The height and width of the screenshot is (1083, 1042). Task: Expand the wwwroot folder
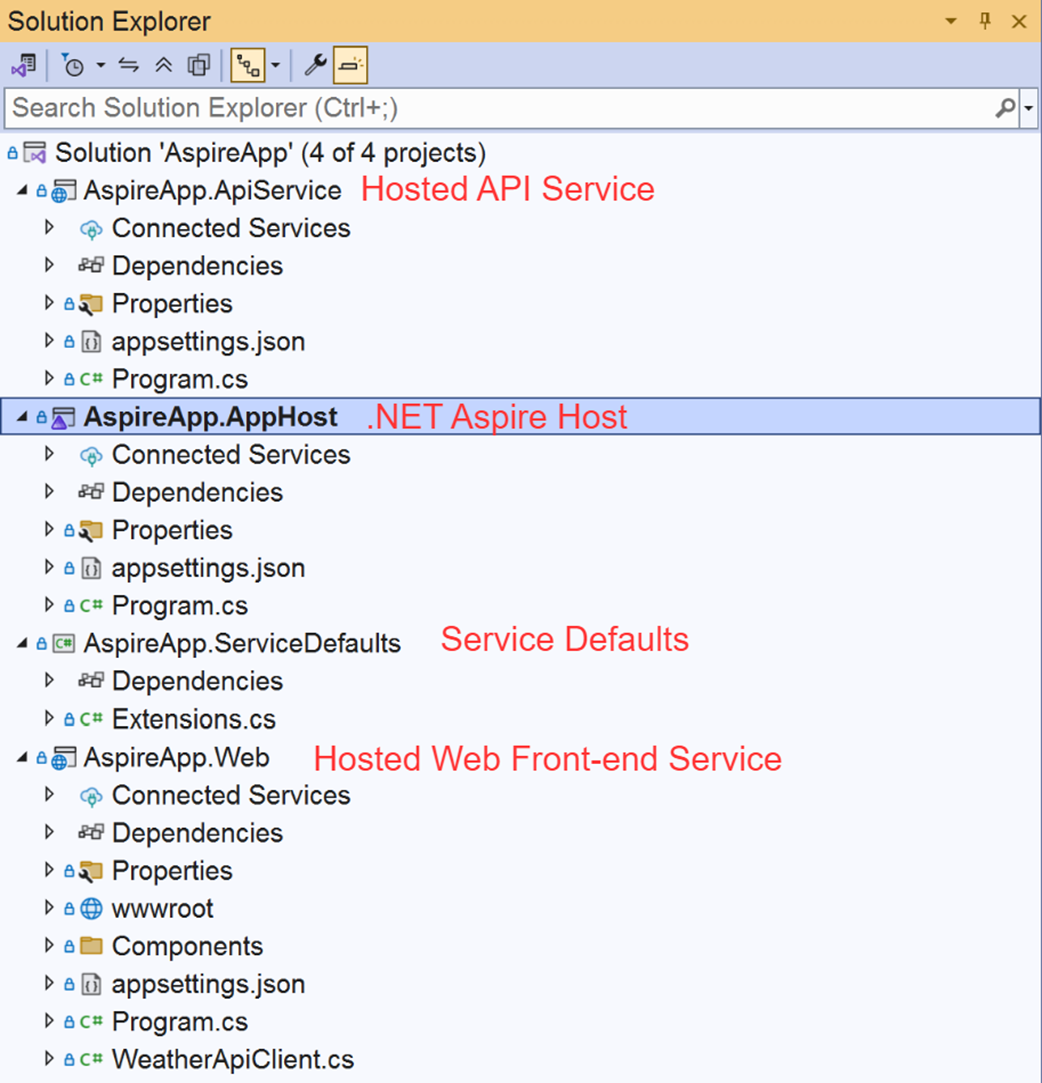[49, 908]
